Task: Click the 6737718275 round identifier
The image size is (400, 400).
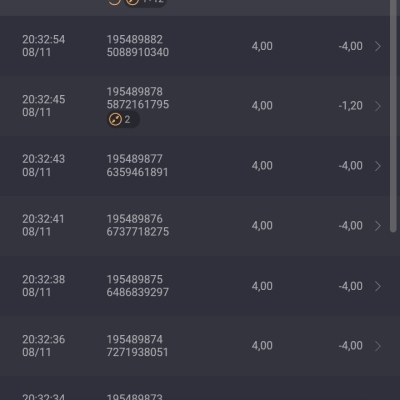Action: click(138, 232)
